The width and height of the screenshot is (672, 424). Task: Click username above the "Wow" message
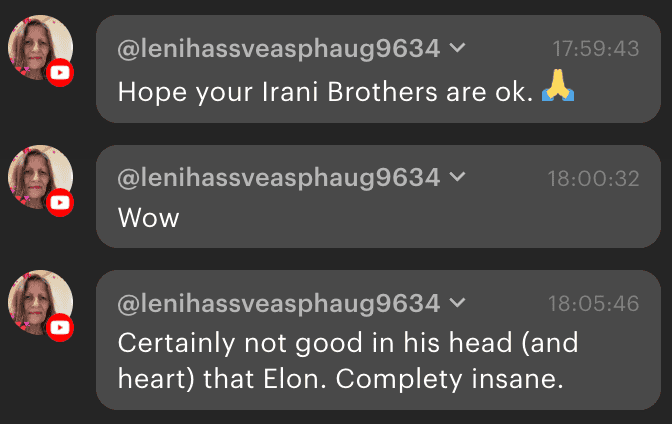tap(278, 178)
